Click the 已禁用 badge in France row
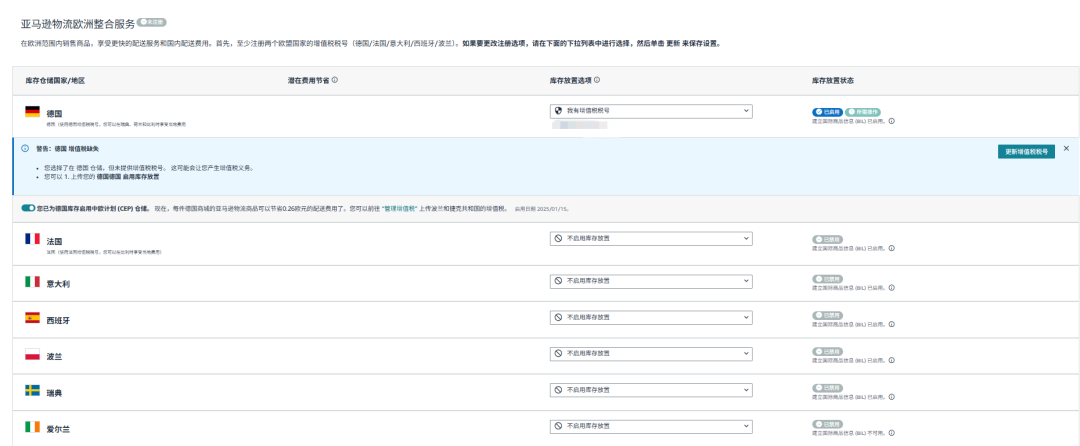1080x446 pixels. click(827, 239)
